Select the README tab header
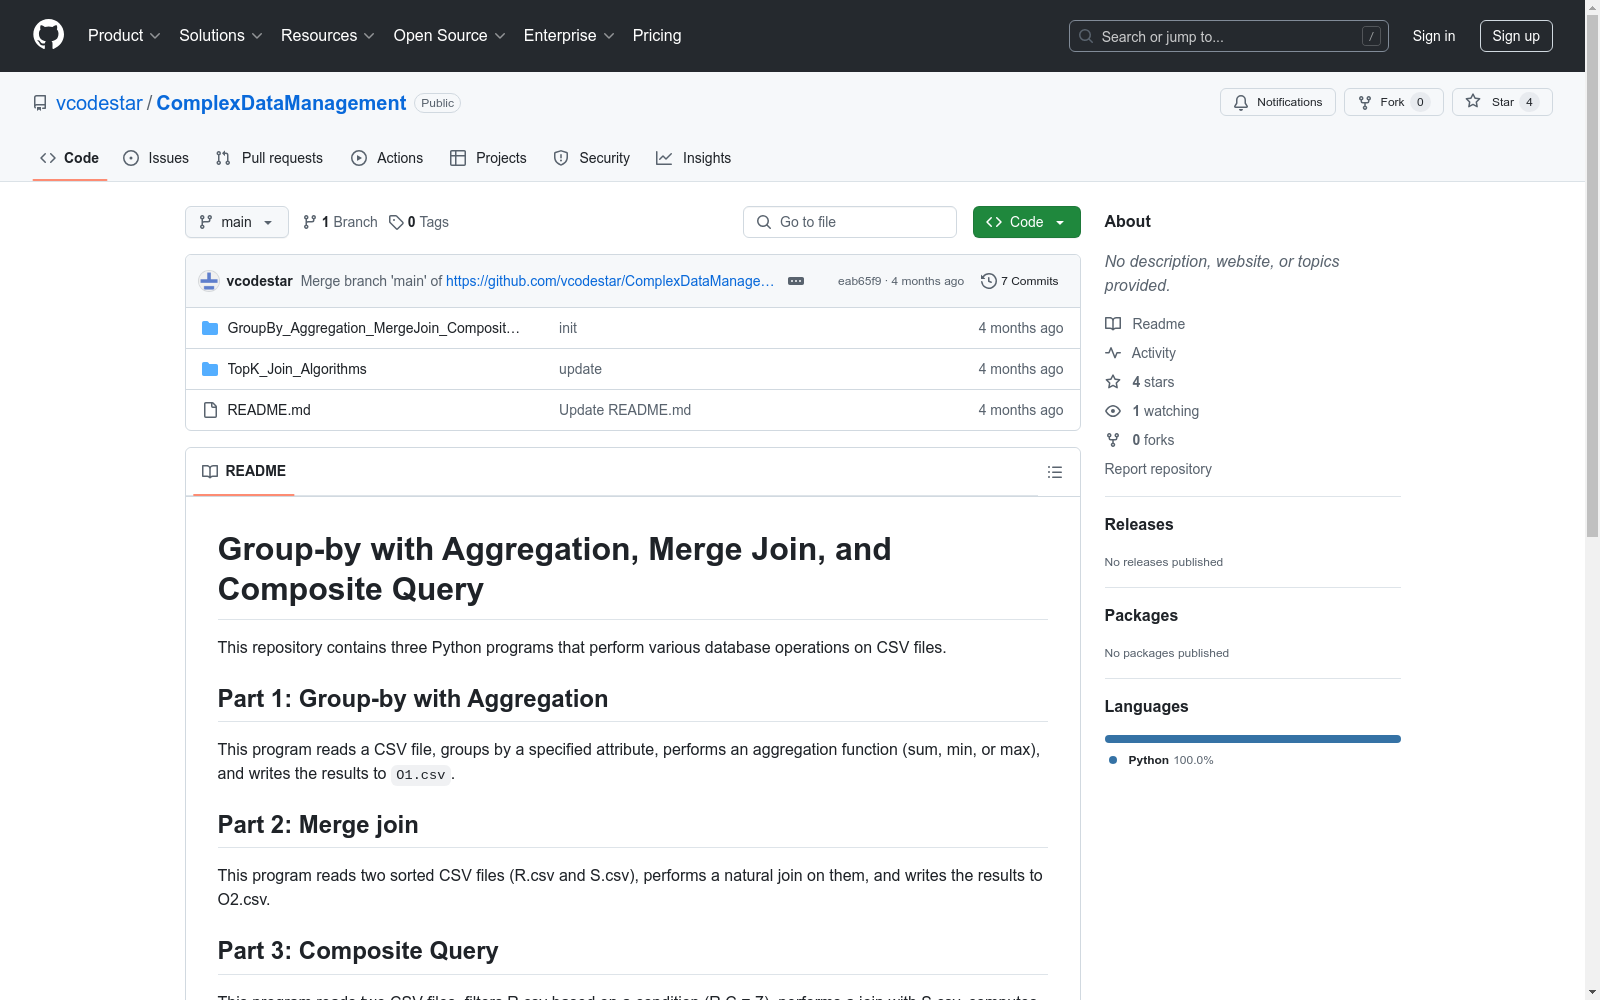The width and height of the screenshot is (1600, 1000). click(x=244, y=471)
